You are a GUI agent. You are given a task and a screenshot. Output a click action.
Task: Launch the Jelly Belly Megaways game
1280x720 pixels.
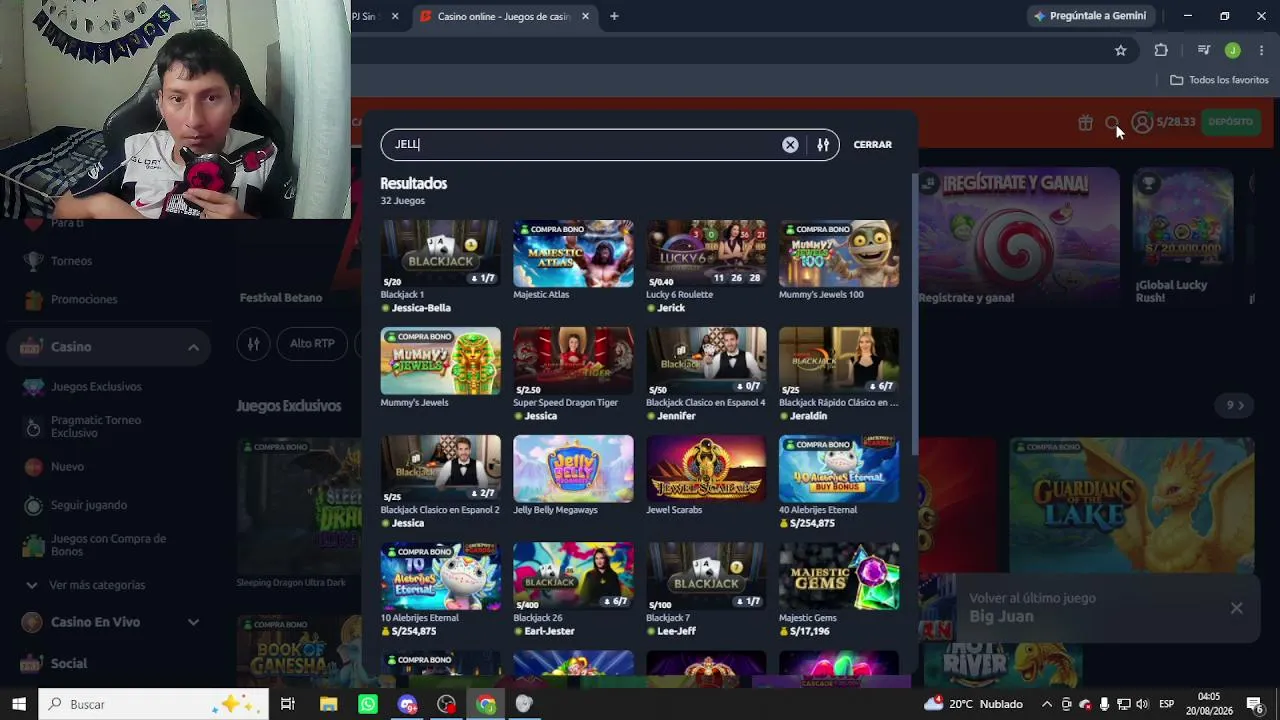(x=573, y=469)
